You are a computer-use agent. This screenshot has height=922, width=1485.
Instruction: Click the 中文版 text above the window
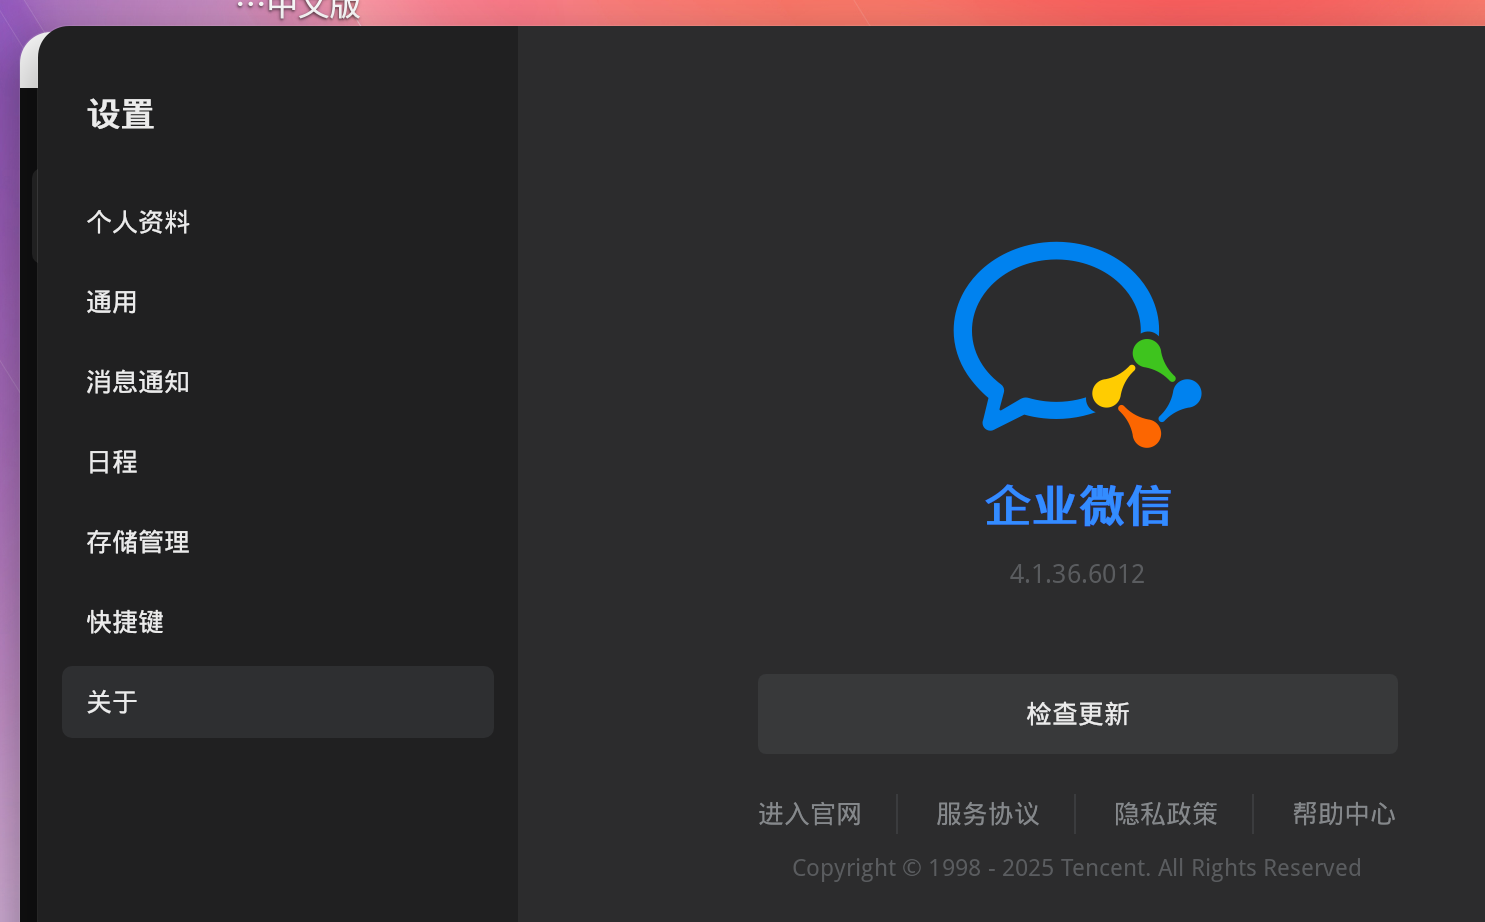[314, 9]
